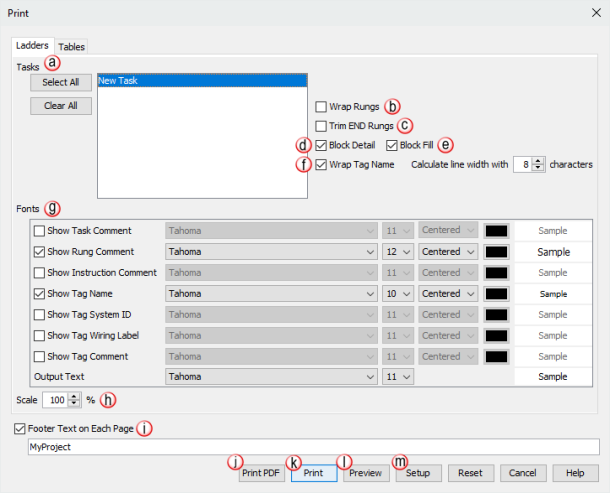Select the Ladders tab

[x=33, y=46]
